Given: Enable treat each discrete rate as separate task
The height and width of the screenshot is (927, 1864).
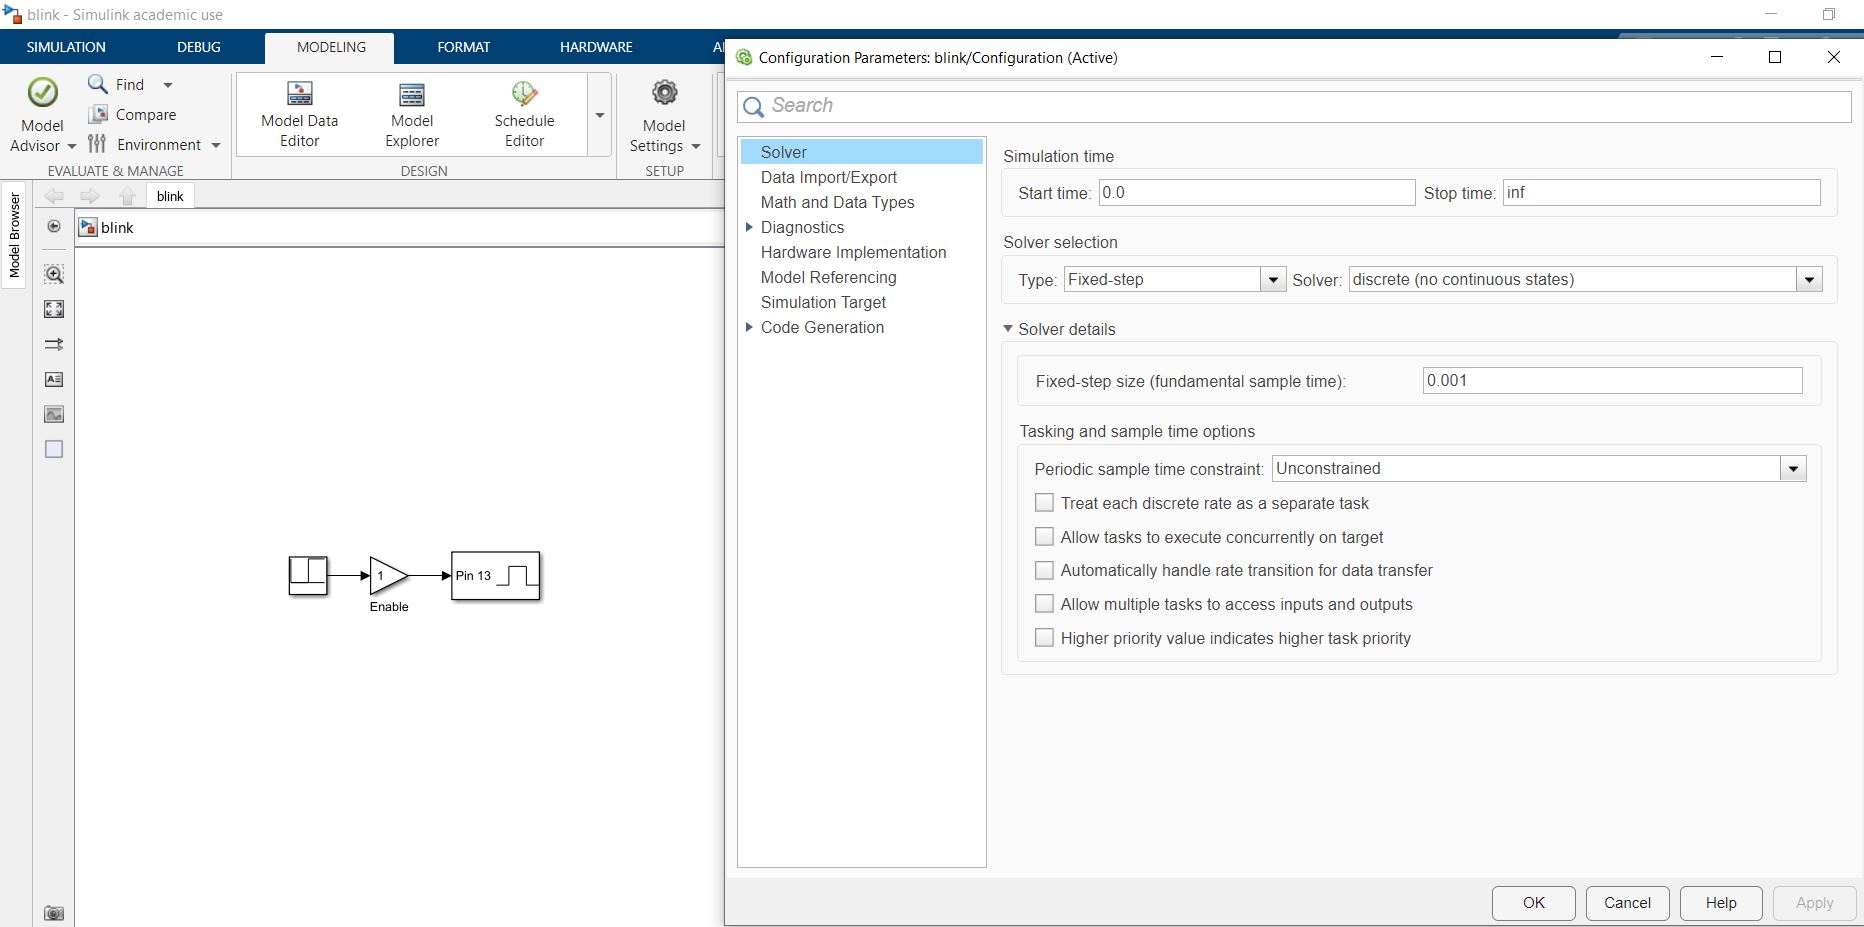Looking at the screenshot, I should coord(1044,503).
